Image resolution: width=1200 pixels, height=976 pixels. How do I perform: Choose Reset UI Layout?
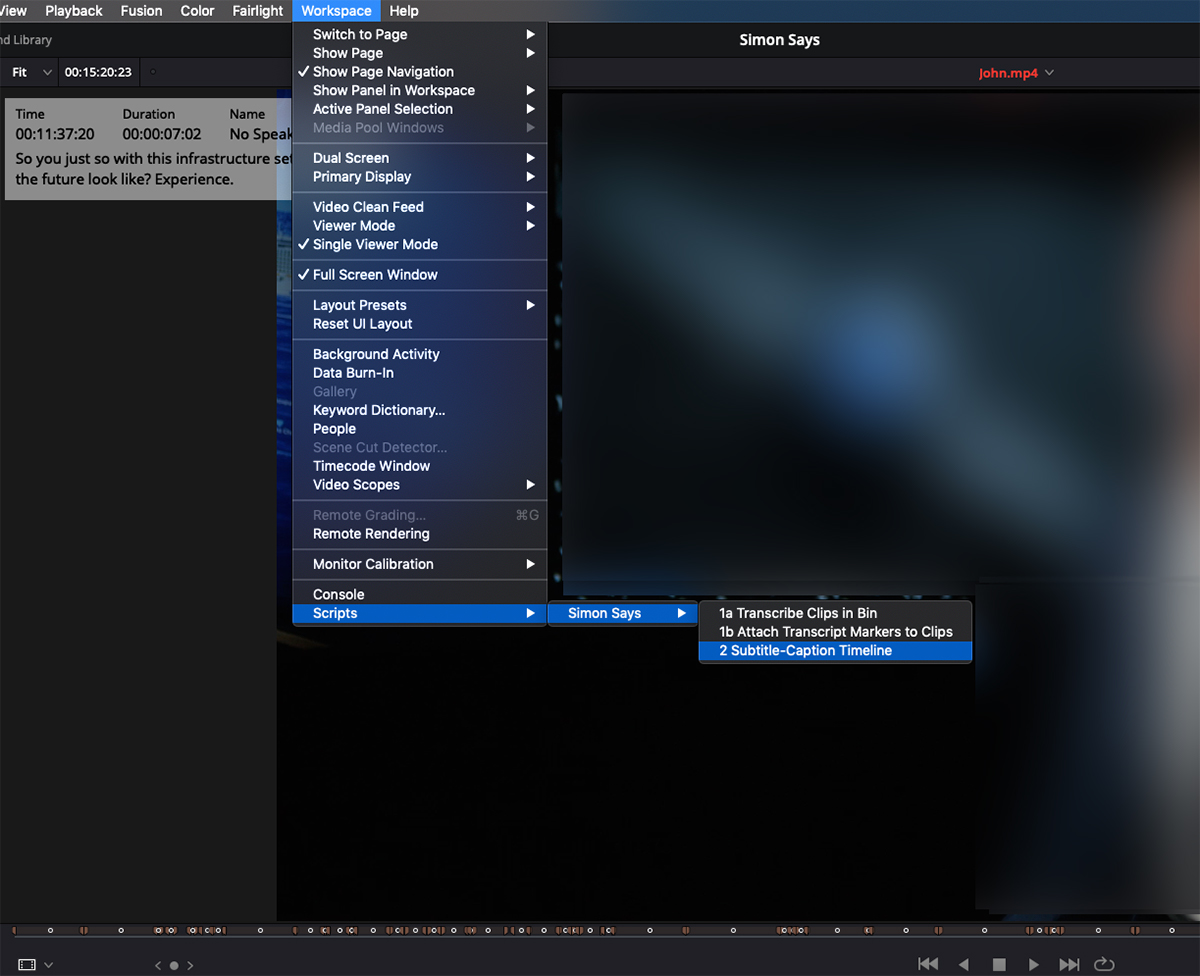[420, 324]
